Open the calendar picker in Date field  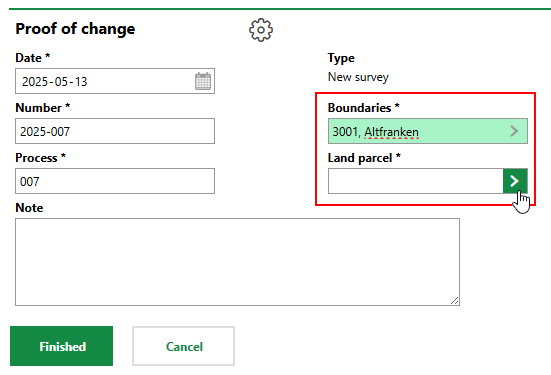pyautogui.click(x=203, y=81)
